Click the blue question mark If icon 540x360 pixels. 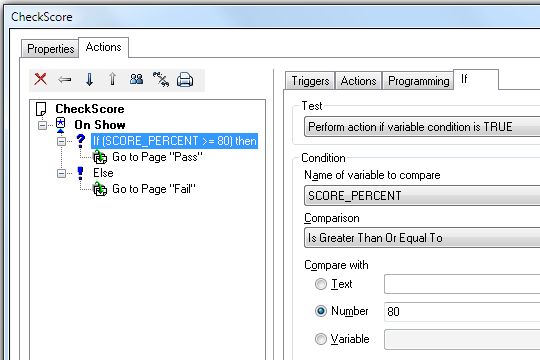click(x=81, y=140)
